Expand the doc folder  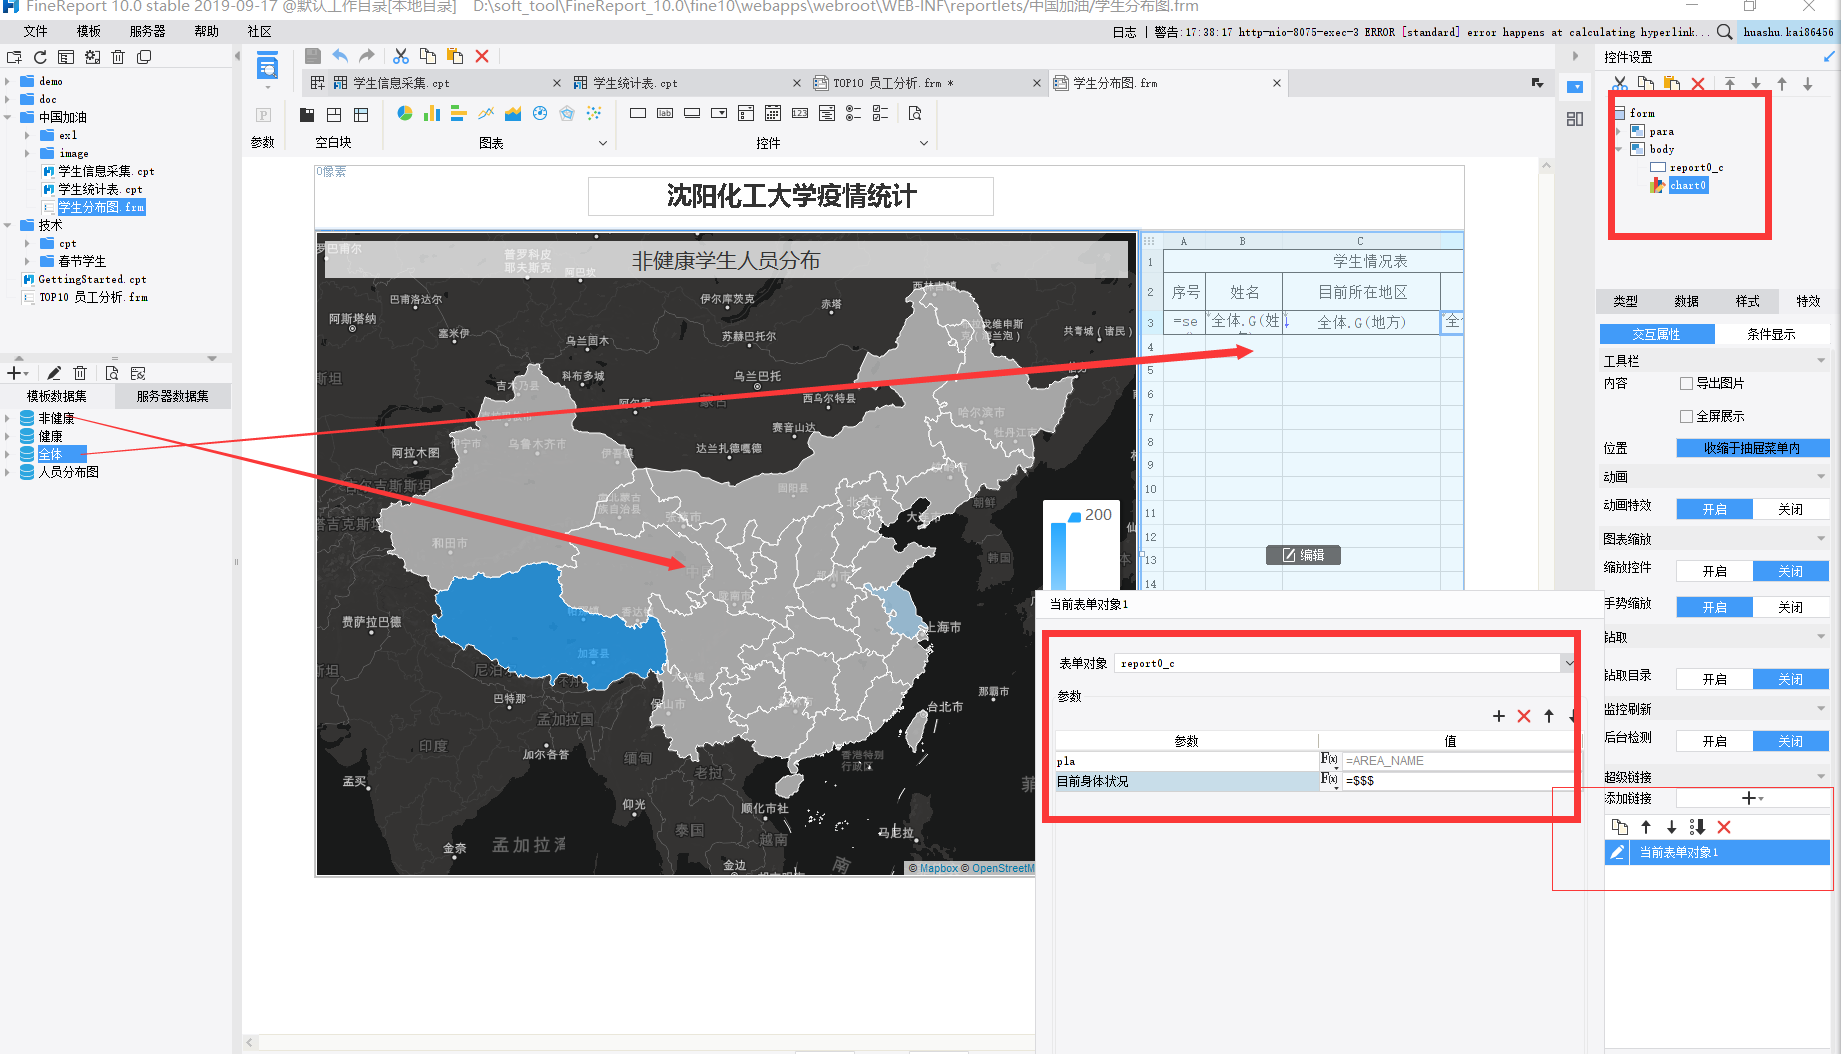pos(8,99)
